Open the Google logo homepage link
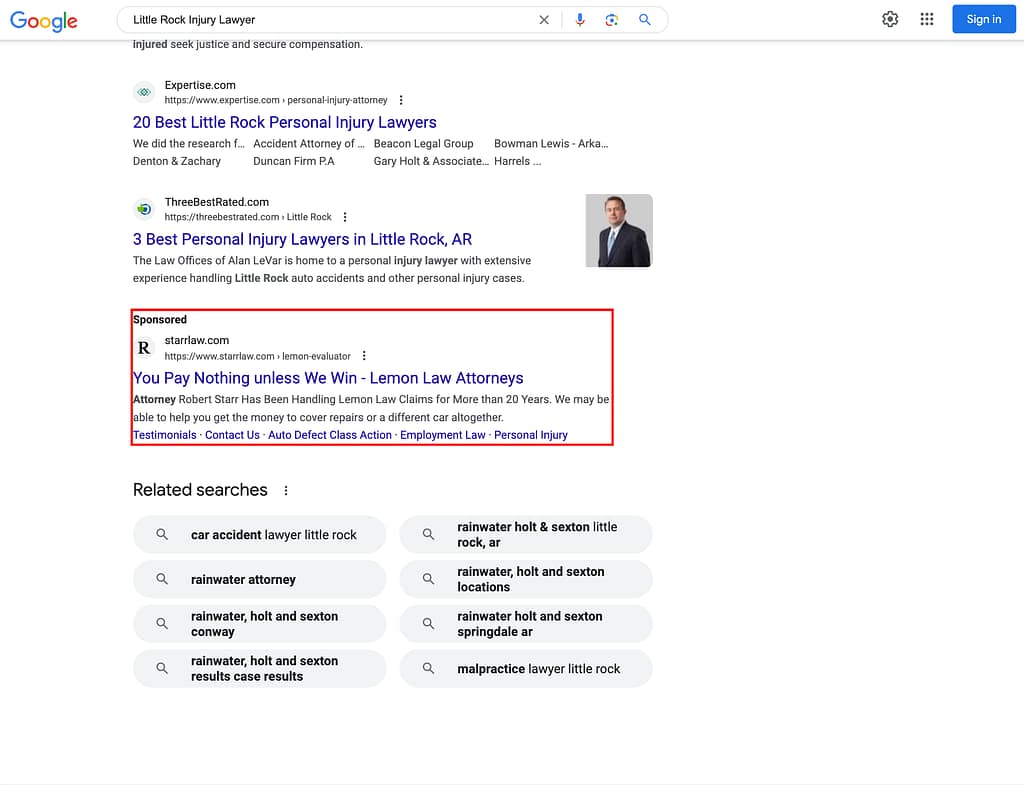1024x785 pixels. click(x=44, y=20)
